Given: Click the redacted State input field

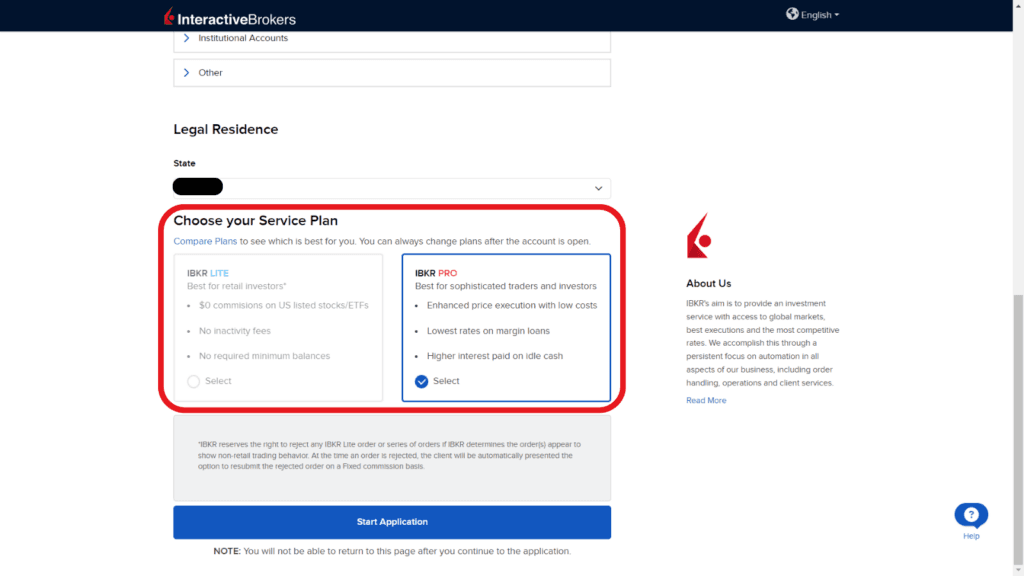Looking at the screenshot, I should pos(197,186).
